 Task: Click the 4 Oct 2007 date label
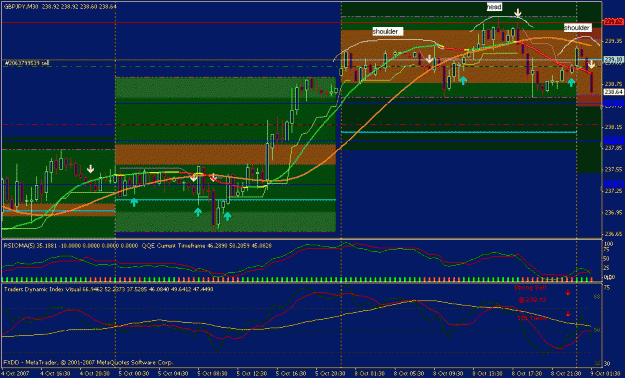pyautogui.click(x=15, y=374)
